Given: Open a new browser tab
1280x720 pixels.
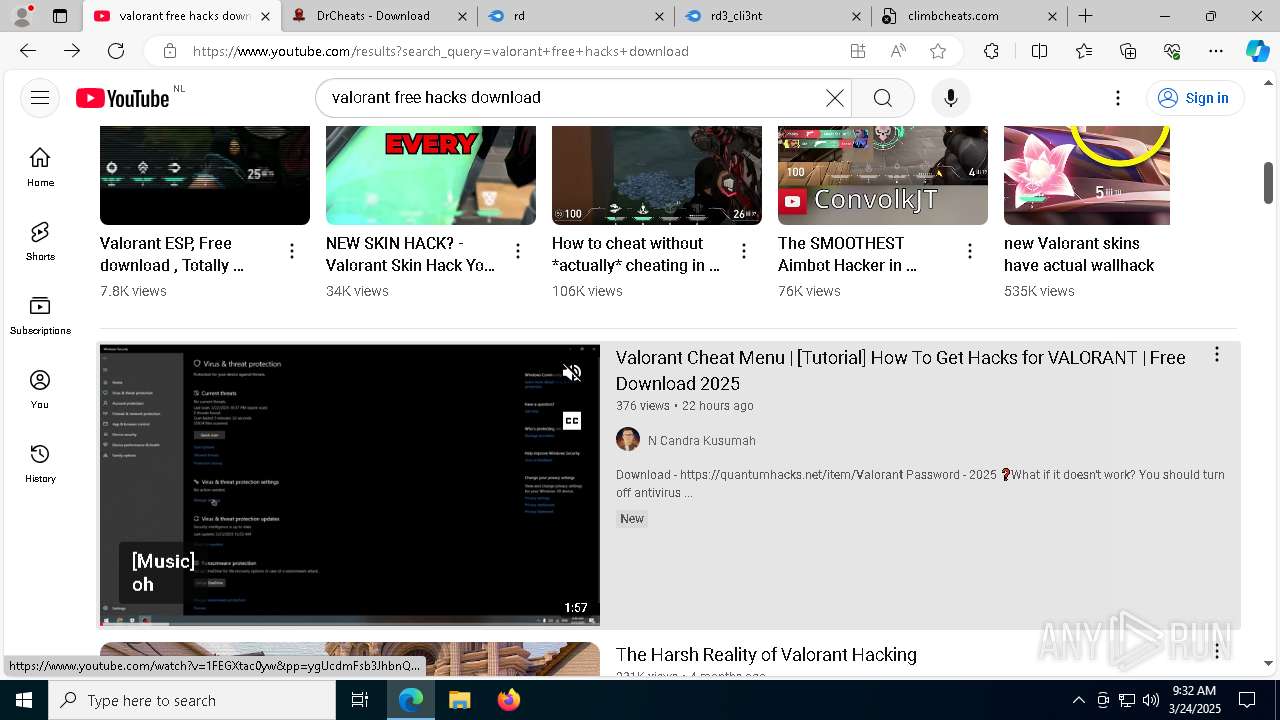Looking at the screenshot, I should 1085,16.
